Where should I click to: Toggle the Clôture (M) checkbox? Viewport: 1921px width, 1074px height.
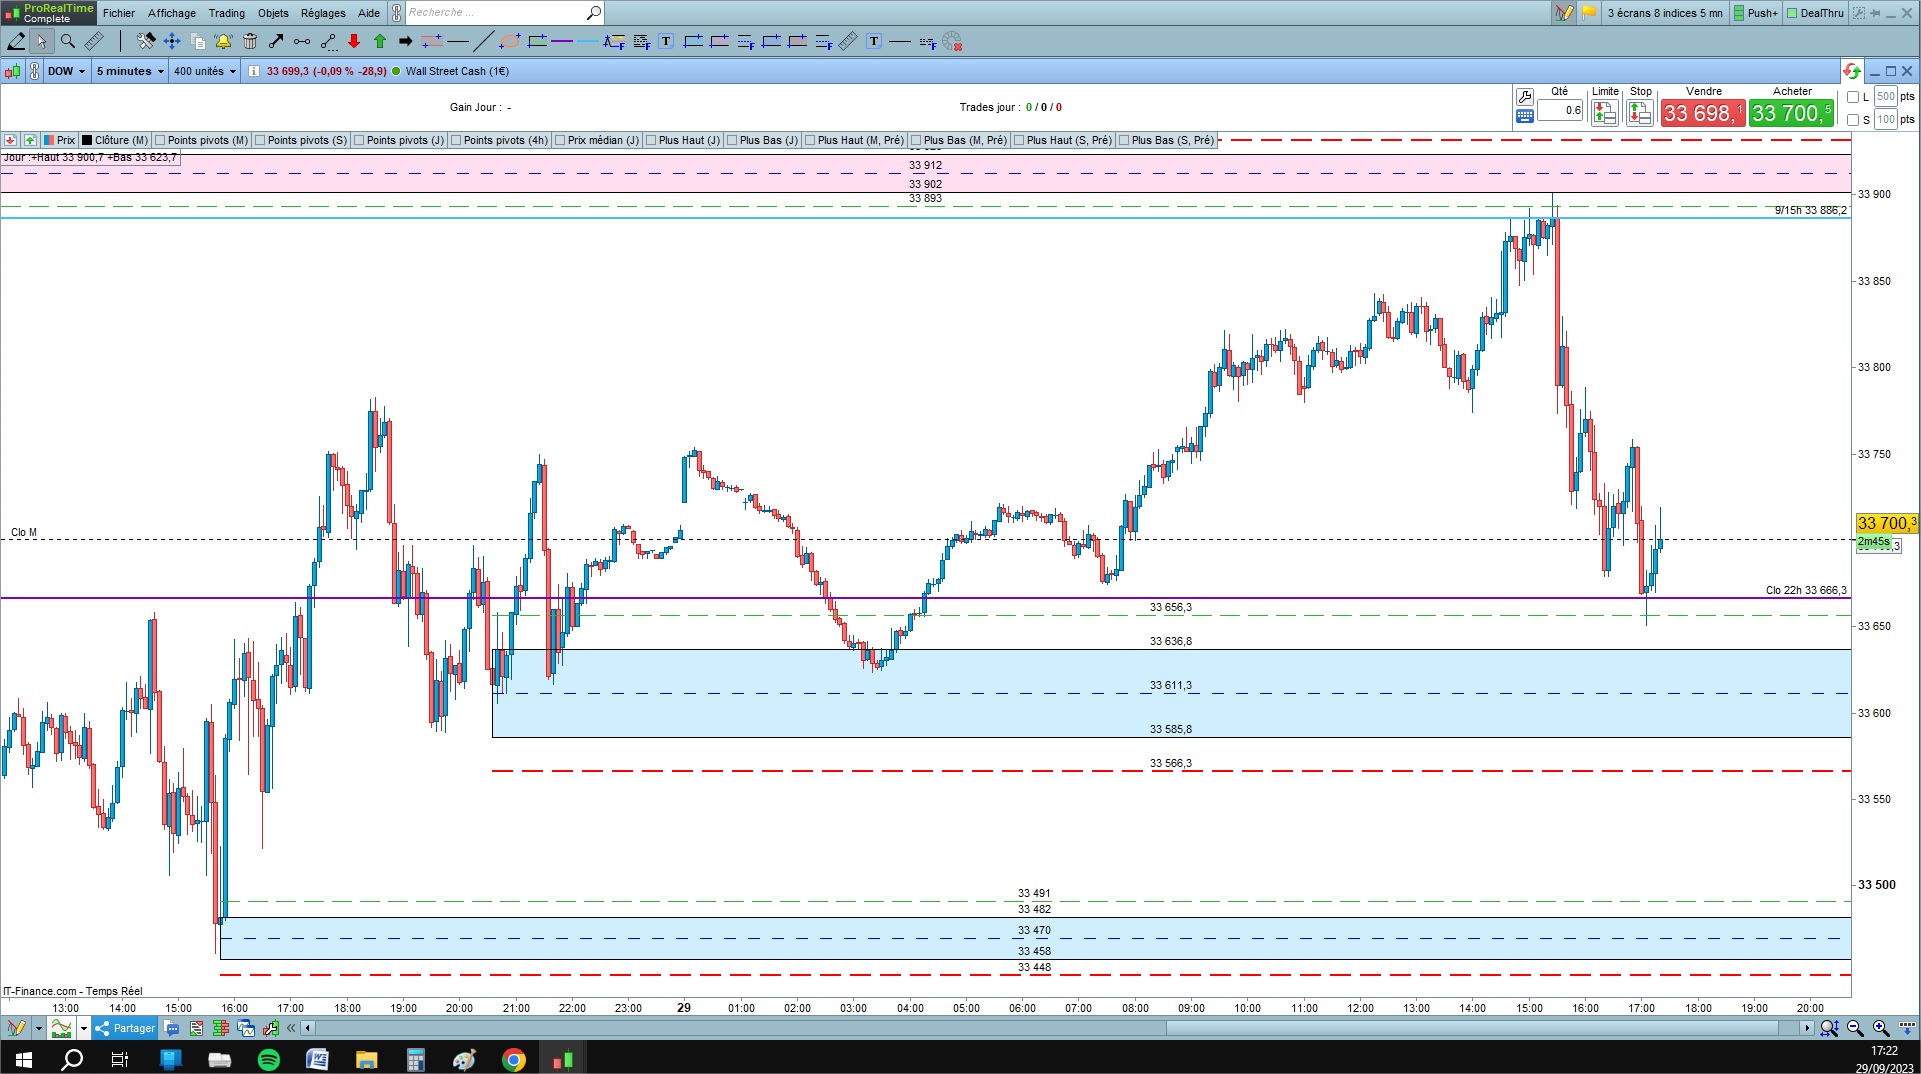(87, 140)
